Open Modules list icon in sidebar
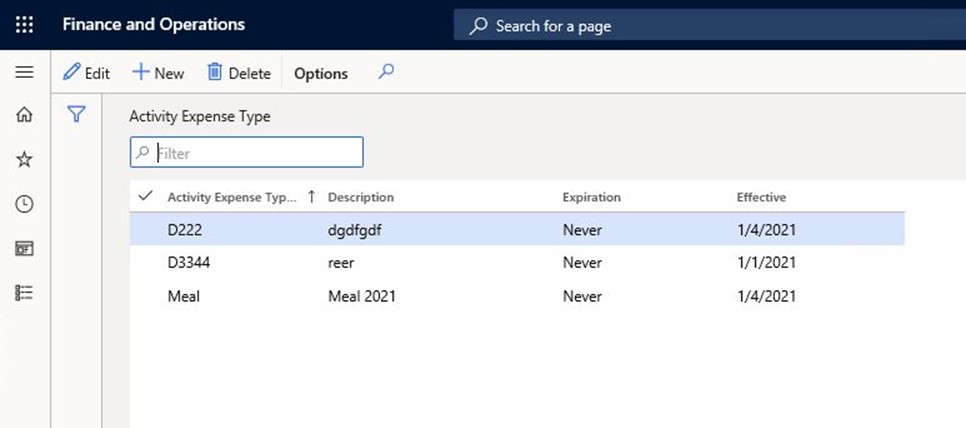The width and height of the screenshot is (966, 428). click(x=24, y=292)
